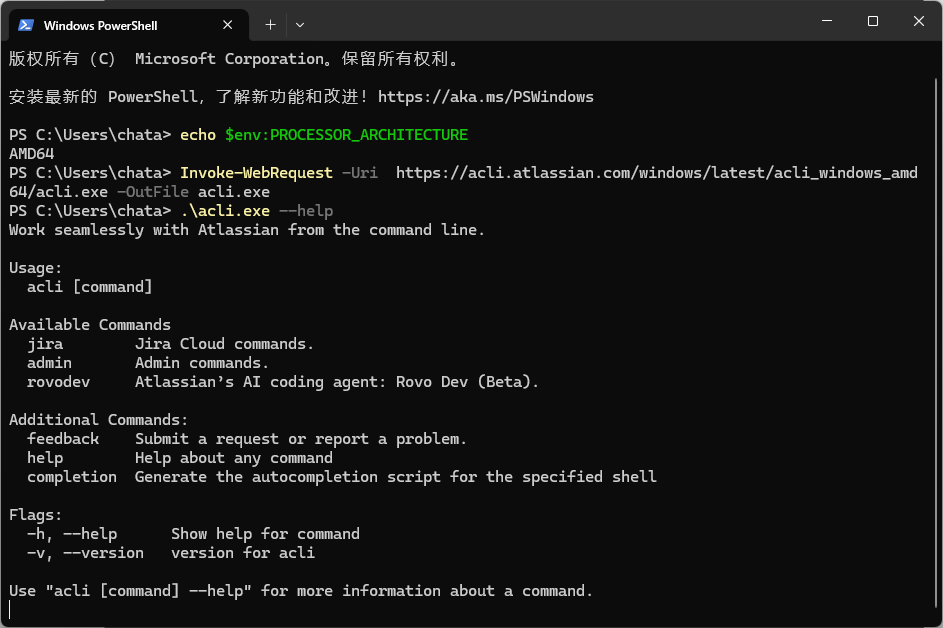Open the tab dropdown chevron

point(299,24)
